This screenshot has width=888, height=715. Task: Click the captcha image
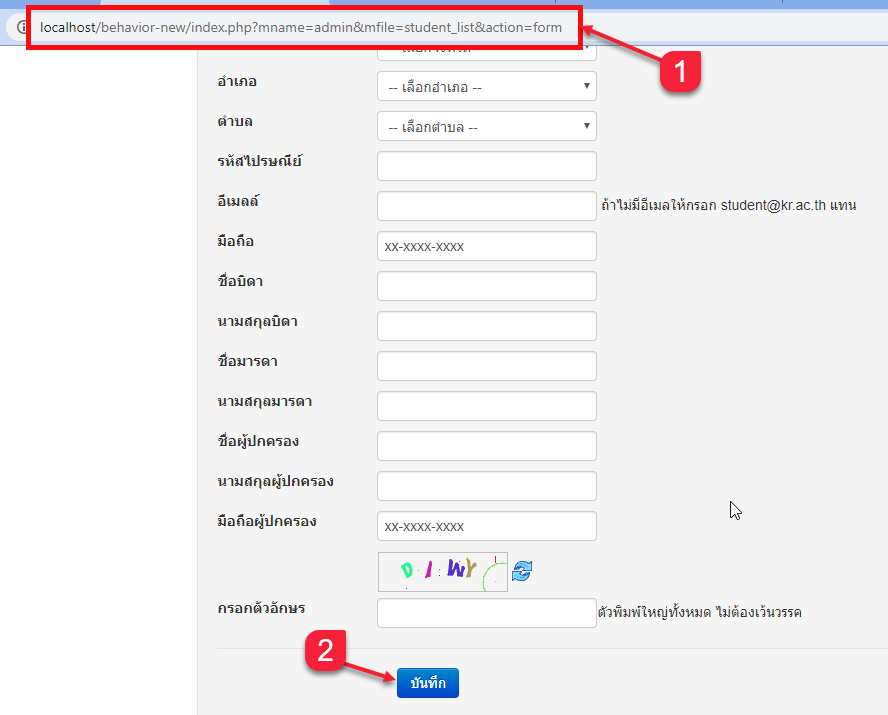pyautogui.click(x=443, y=572)
